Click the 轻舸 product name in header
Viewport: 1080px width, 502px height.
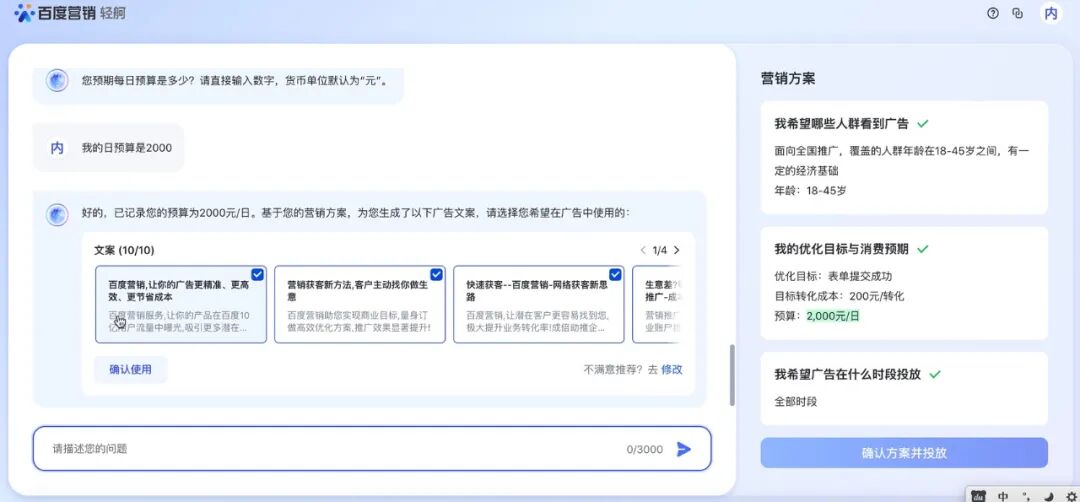(113, 13)
